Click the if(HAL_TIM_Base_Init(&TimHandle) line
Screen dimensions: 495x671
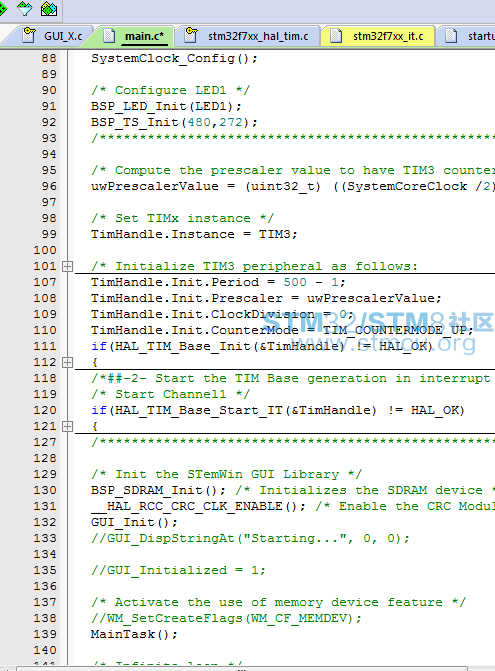pos(262,346)
